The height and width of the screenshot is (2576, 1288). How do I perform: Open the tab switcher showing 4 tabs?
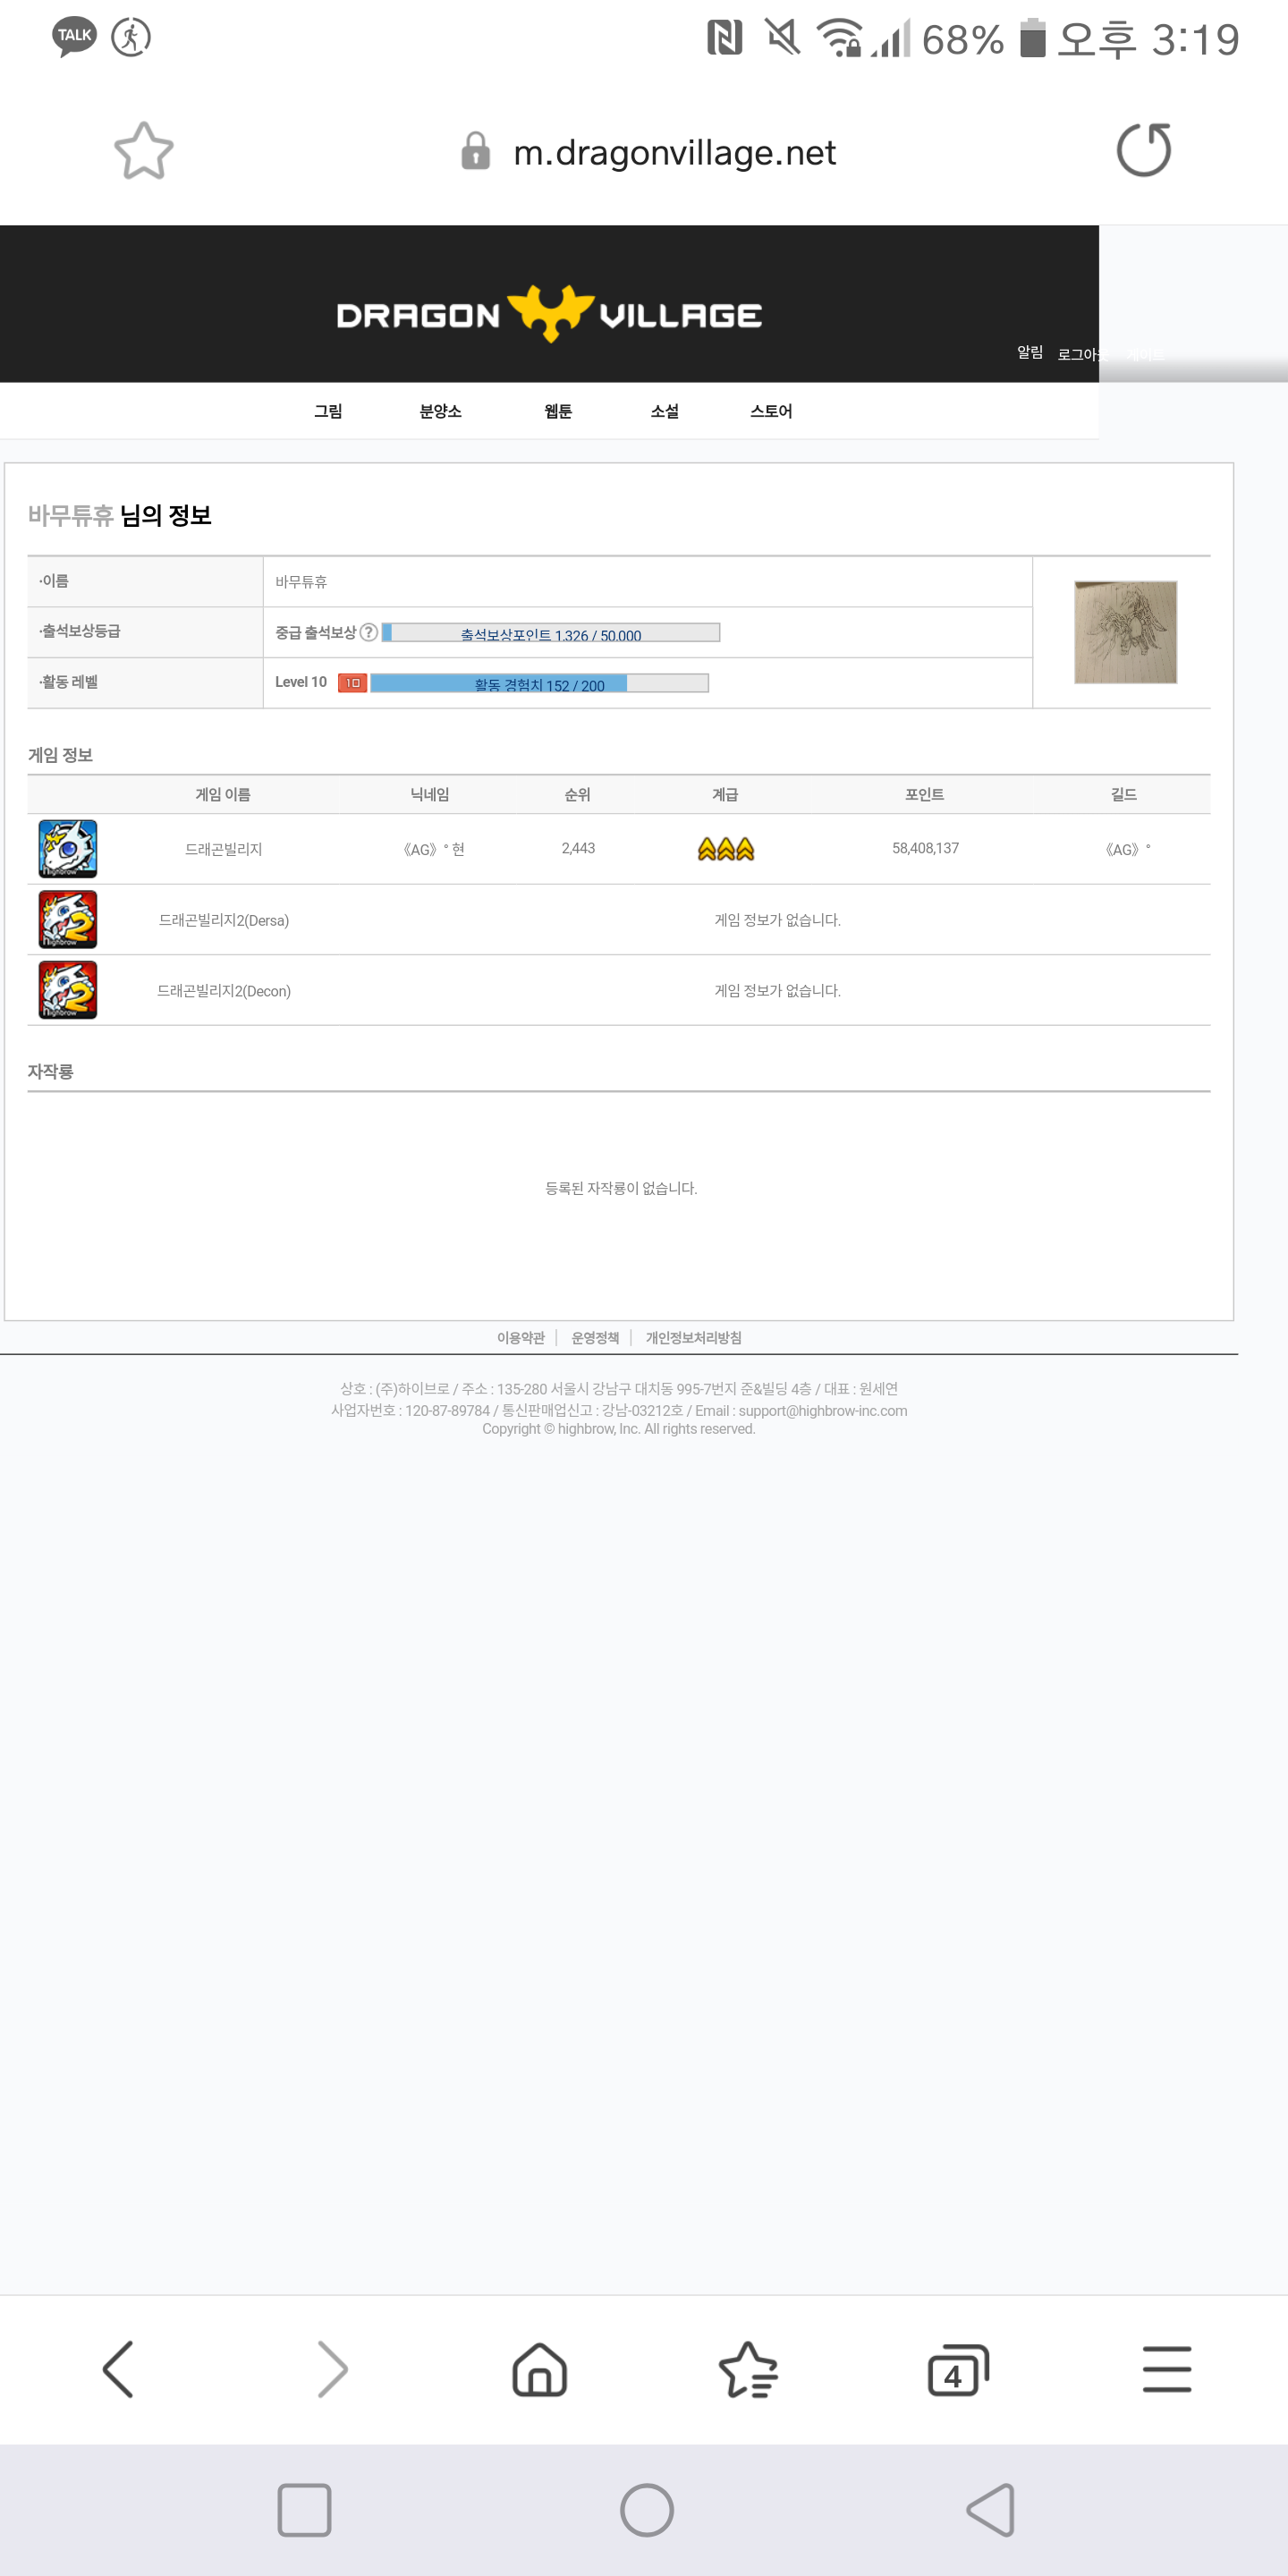pyautogui.click(x=957, y=2369)
